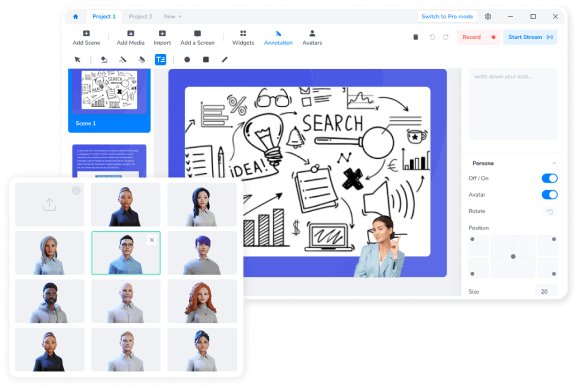Select the text annotation tool
Screen dimensions: 578x389
[160, 59]
